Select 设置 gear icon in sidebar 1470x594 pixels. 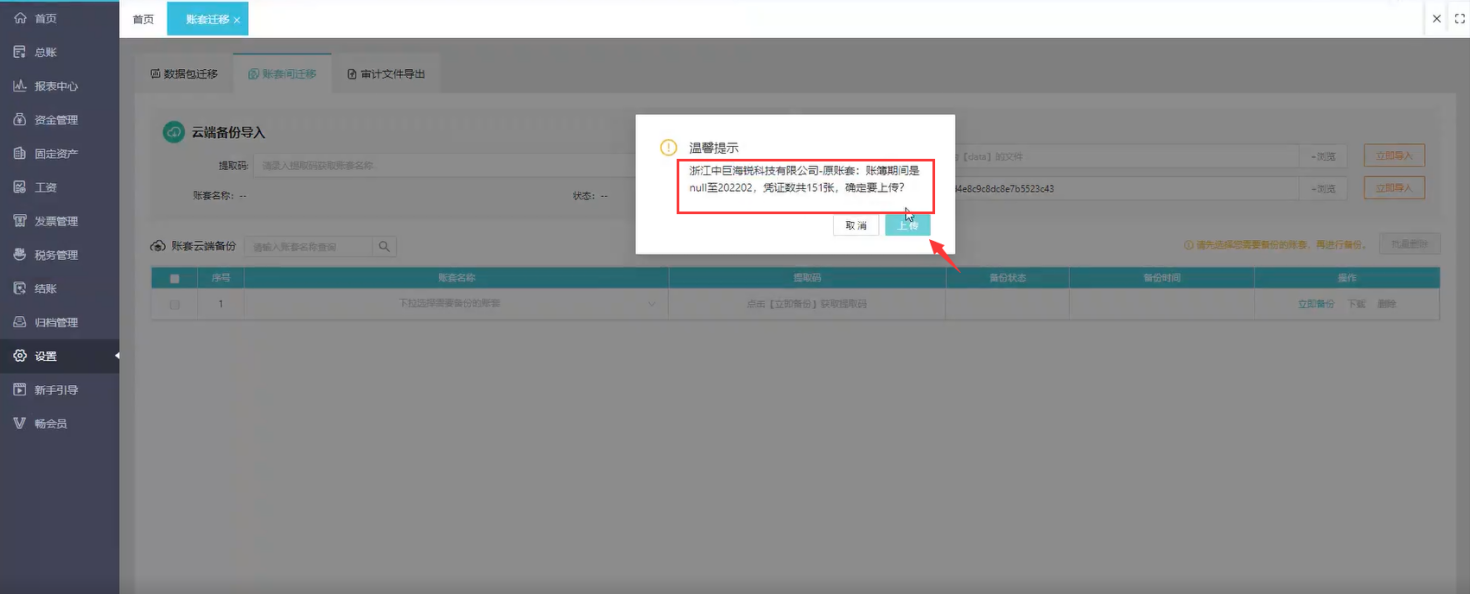click(x=20, y=356)
